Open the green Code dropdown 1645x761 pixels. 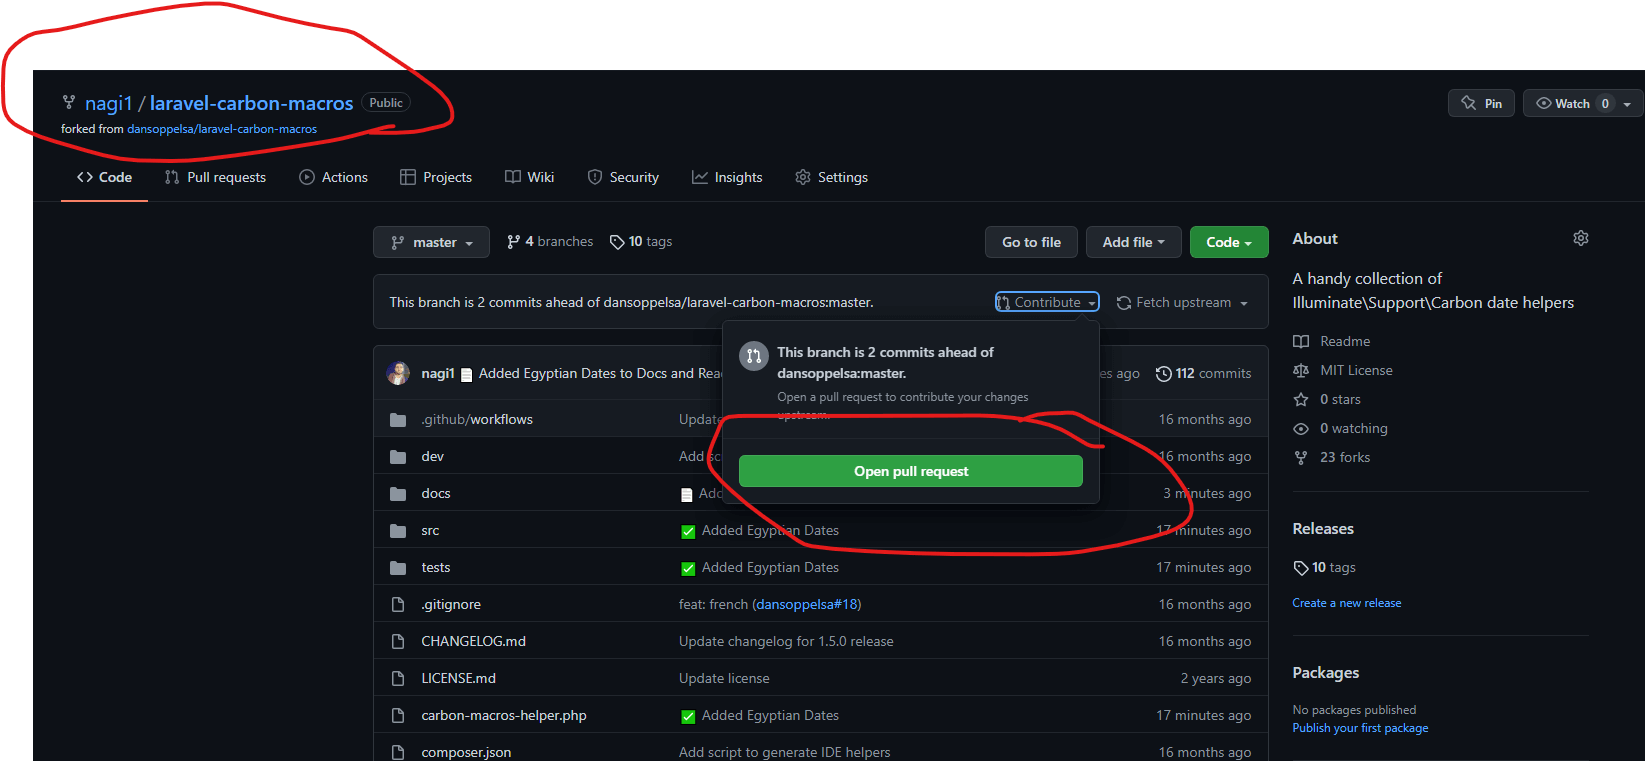(1229, 242)
